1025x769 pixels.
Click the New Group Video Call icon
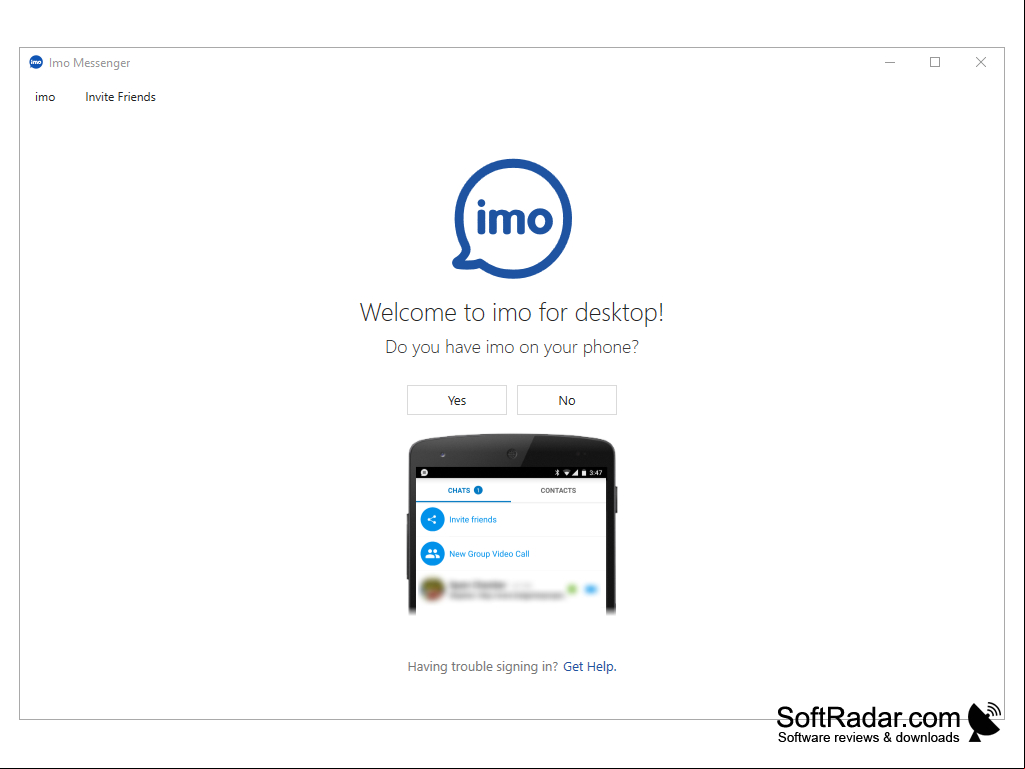432,554
